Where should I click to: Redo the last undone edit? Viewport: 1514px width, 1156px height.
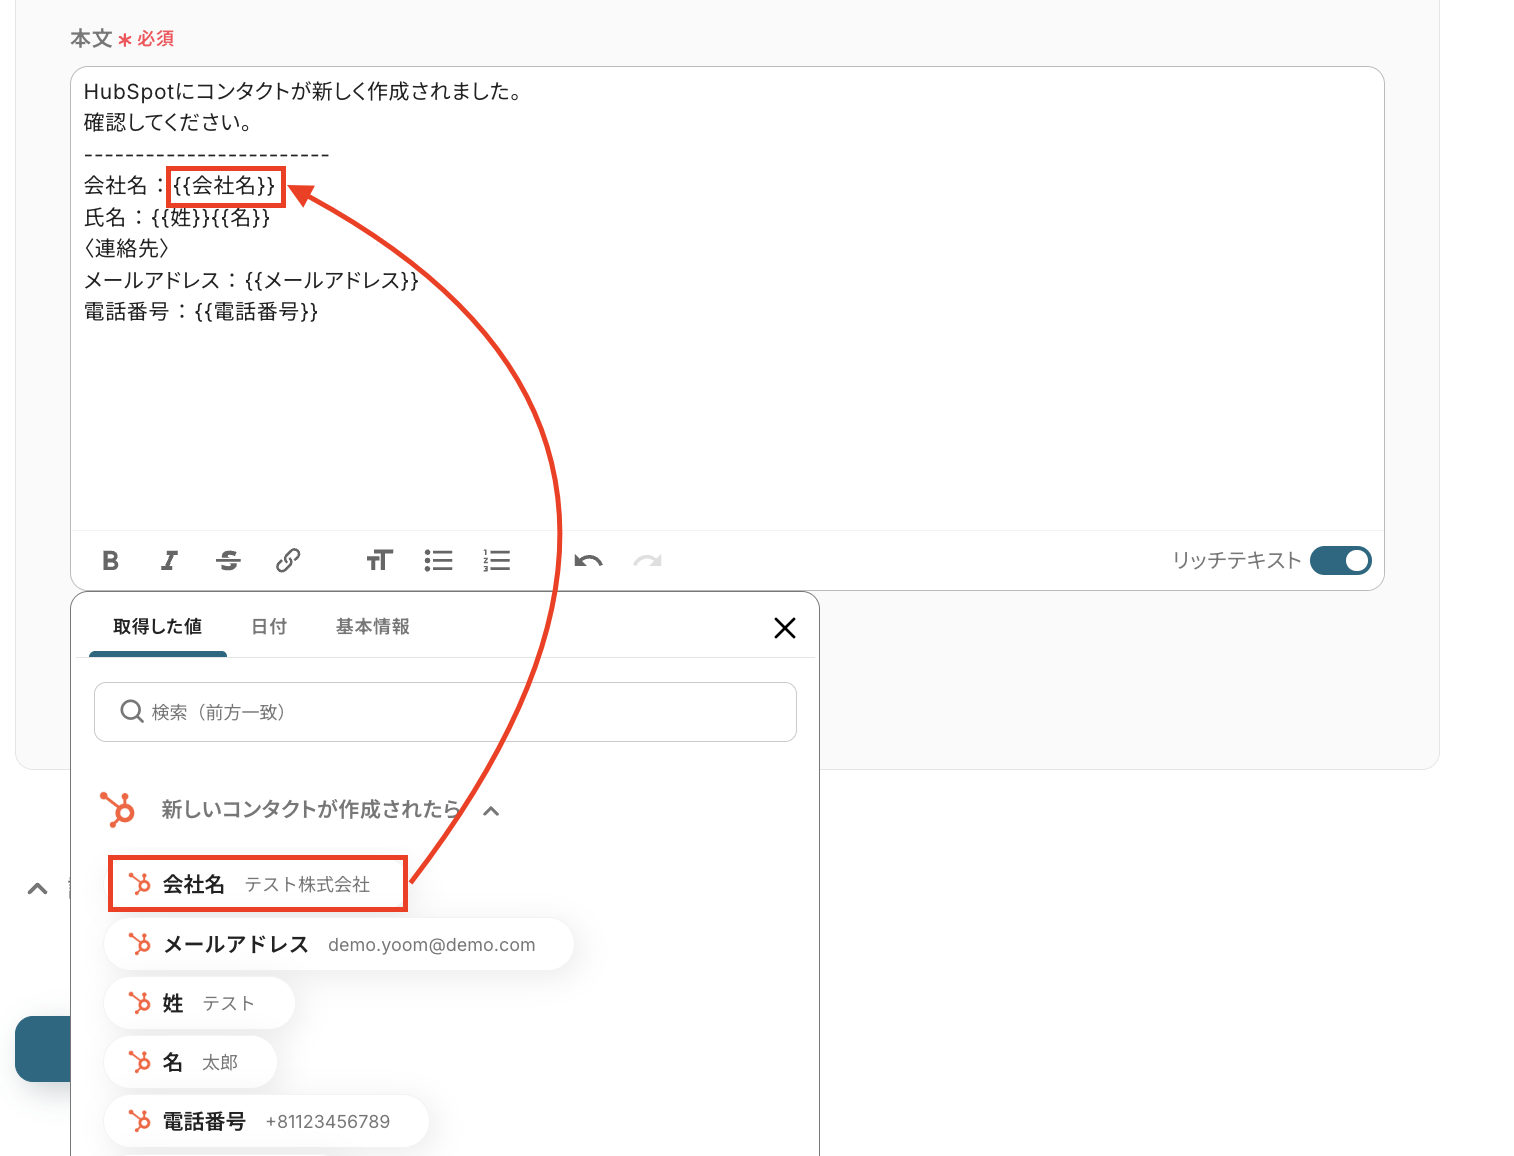647,561
